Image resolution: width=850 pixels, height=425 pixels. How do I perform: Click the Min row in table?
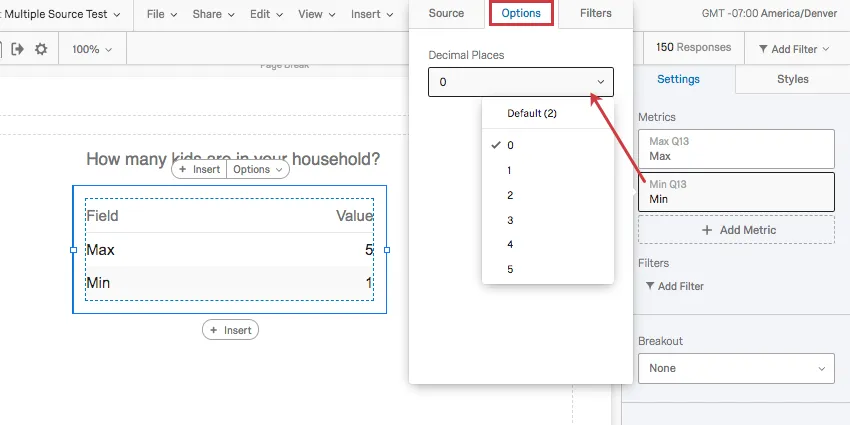point(229,283)
